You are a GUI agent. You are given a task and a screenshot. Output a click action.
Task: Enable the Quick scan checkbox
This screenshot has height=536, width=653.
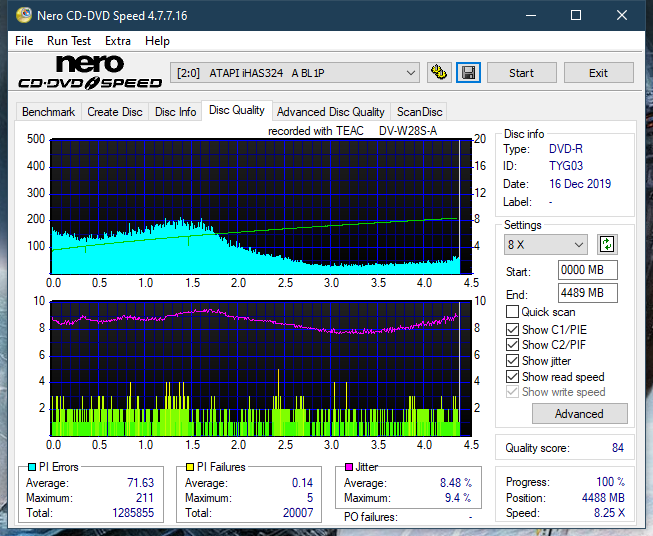tap(512, 312)
